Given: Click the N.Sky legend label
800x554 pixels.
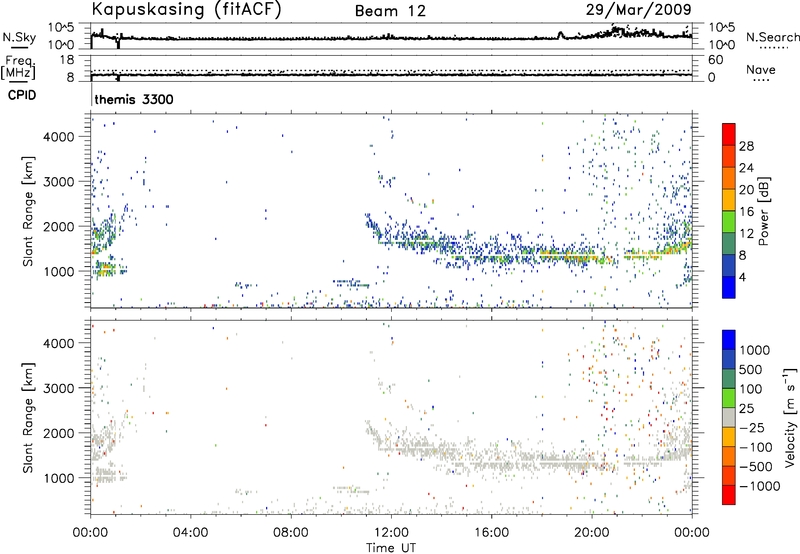Looking at the screenshot, I should tap(19, 37).
